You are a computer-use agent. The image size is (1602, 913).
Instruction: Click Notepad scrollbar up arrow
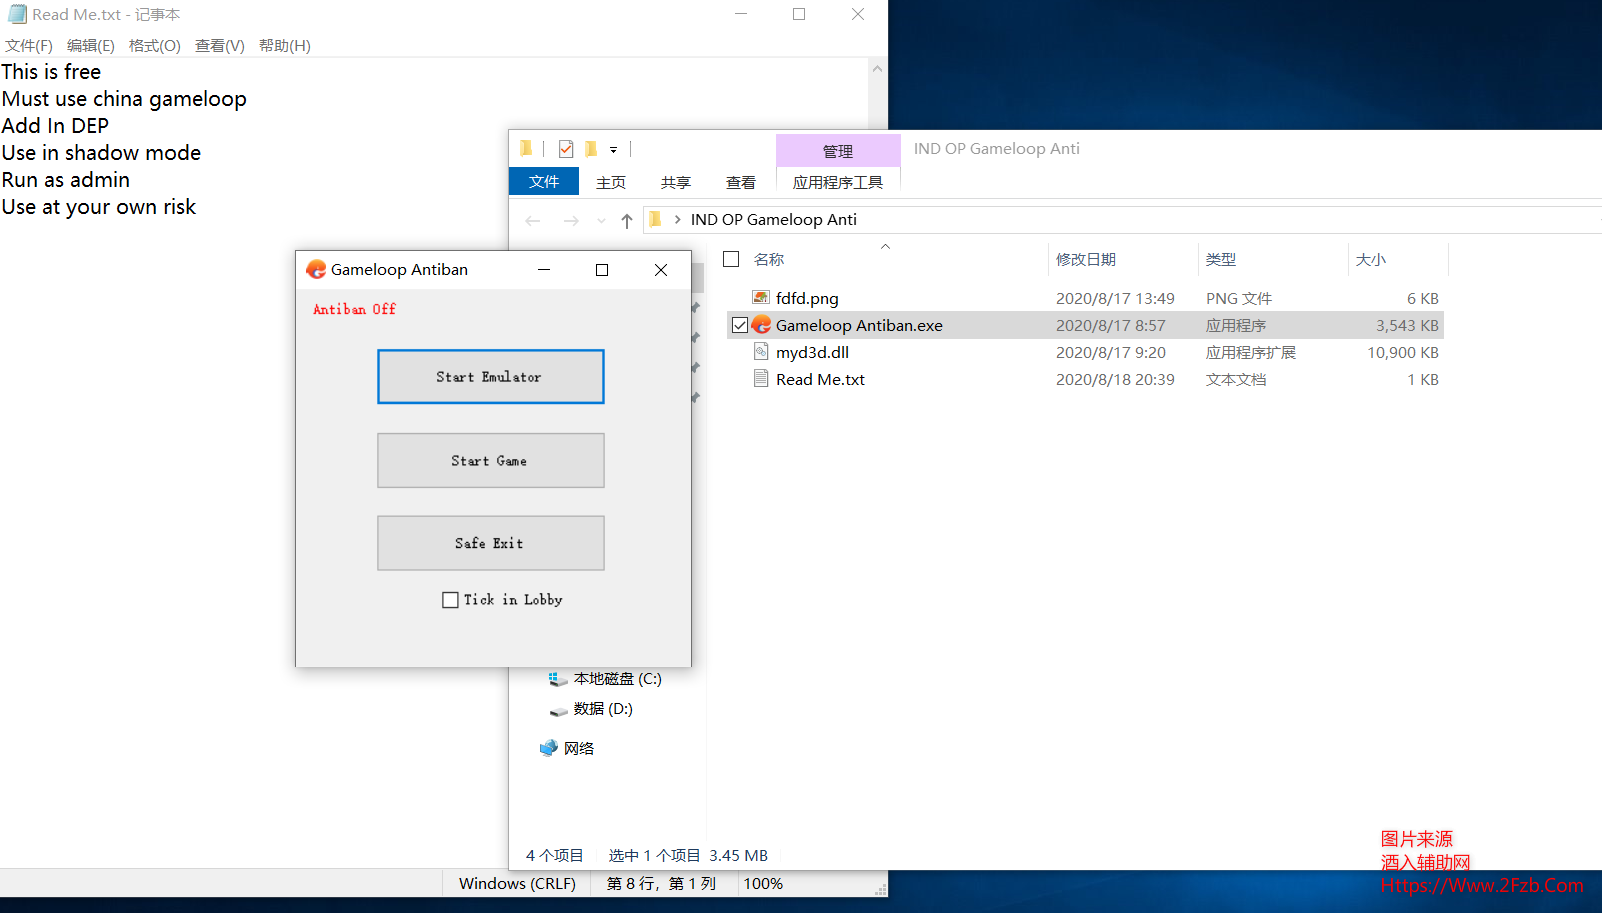(x=877, y=69)
